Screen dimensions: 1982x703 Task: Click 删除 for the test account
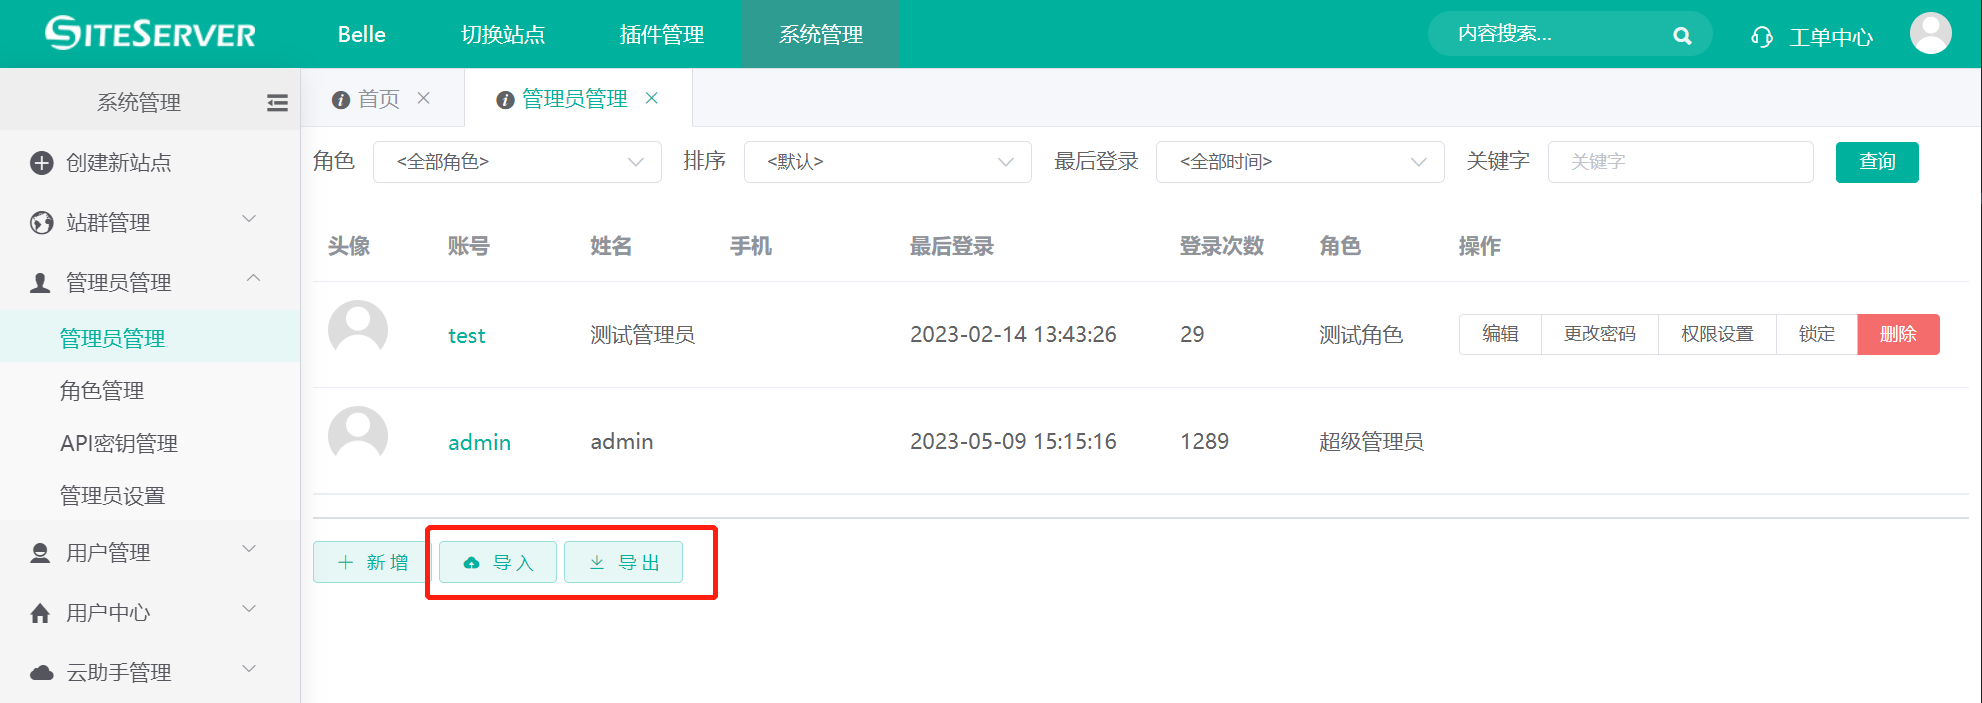[x=1898, y=334]
